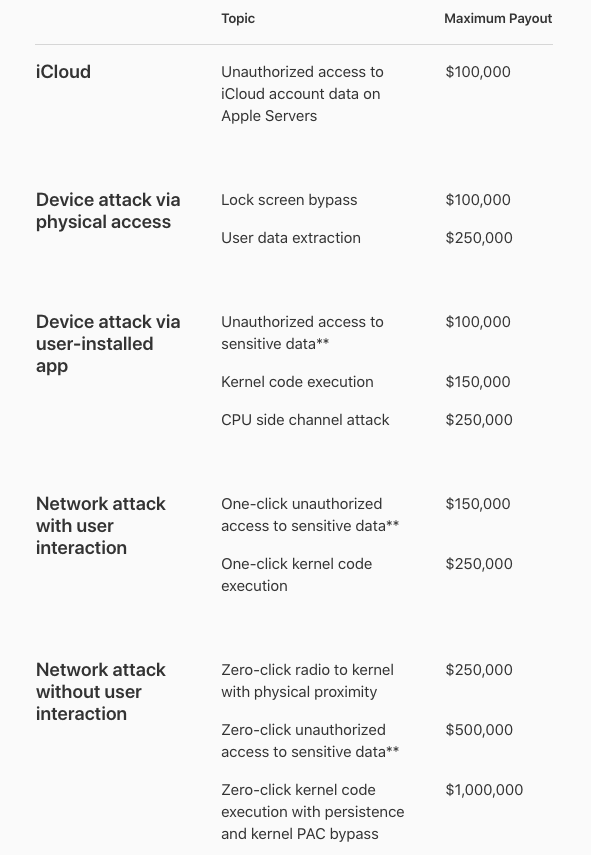This screenshot has width=591, height=855.
Task: Click the iCloud $100,000 payout value
Action: 478,72
